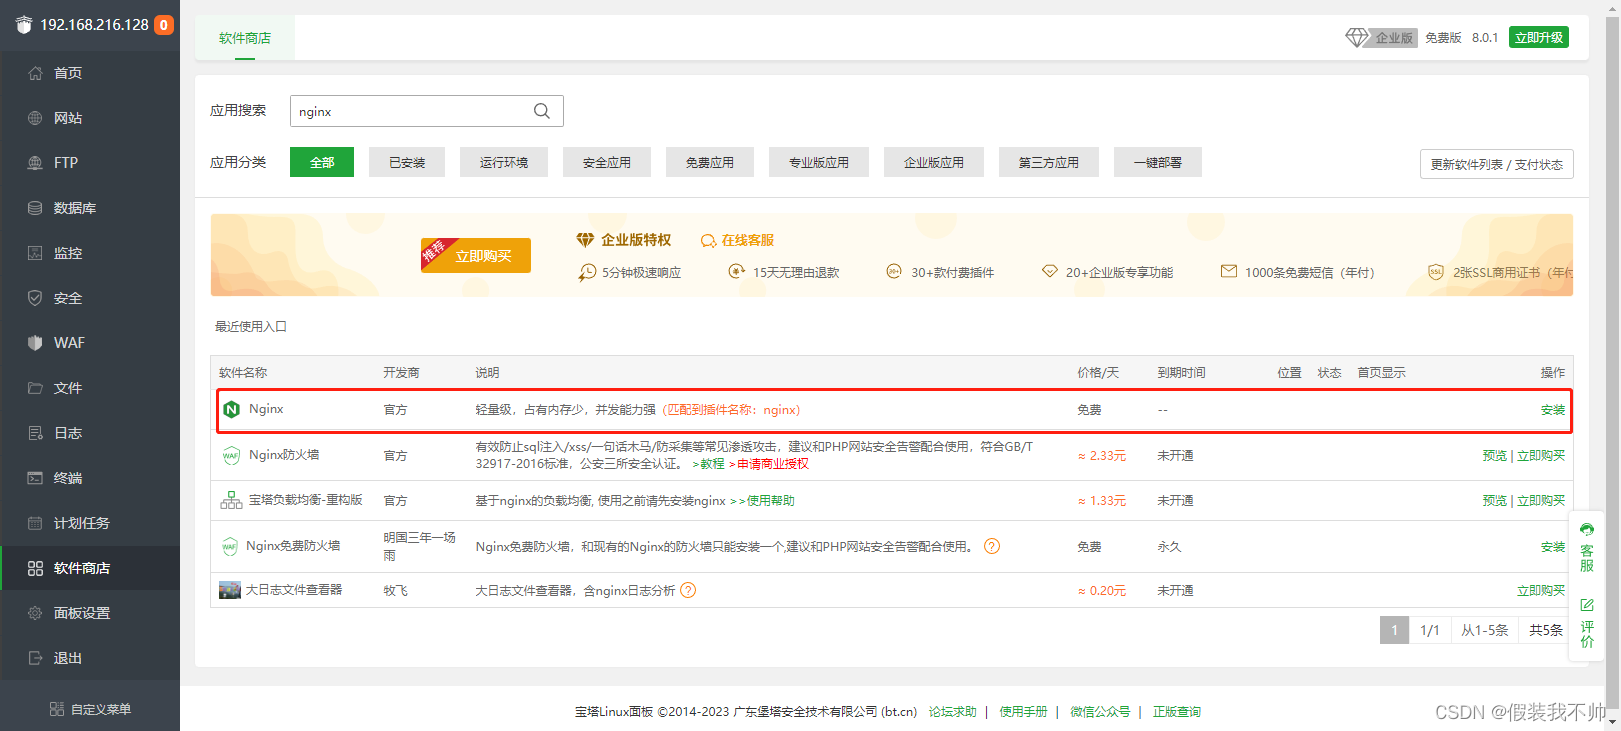
Task: Select 企业版应用 category filter
Action: [x=934, y=162]
